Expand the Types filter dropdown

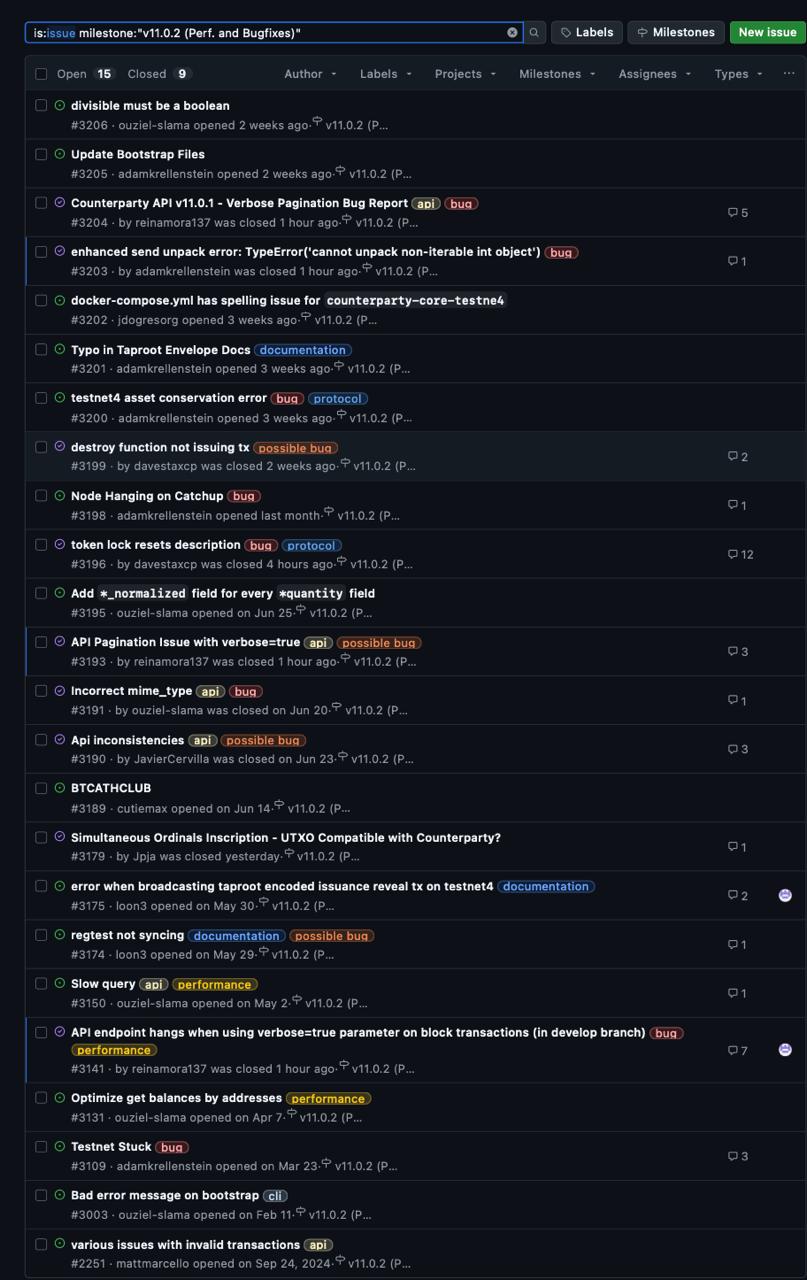tap(738, 74)
